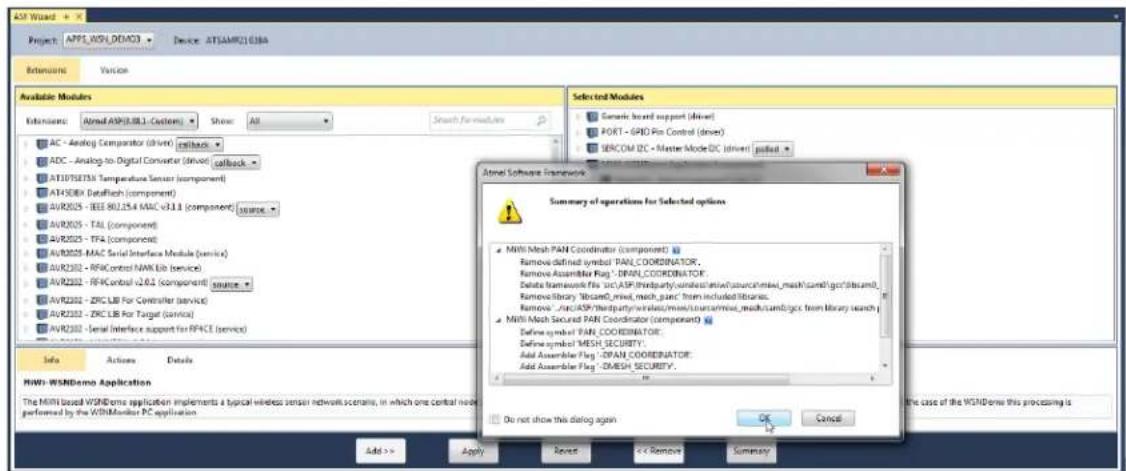Click the Add >> button
Screen dimensions: 1126x471
tap(381, 452)
